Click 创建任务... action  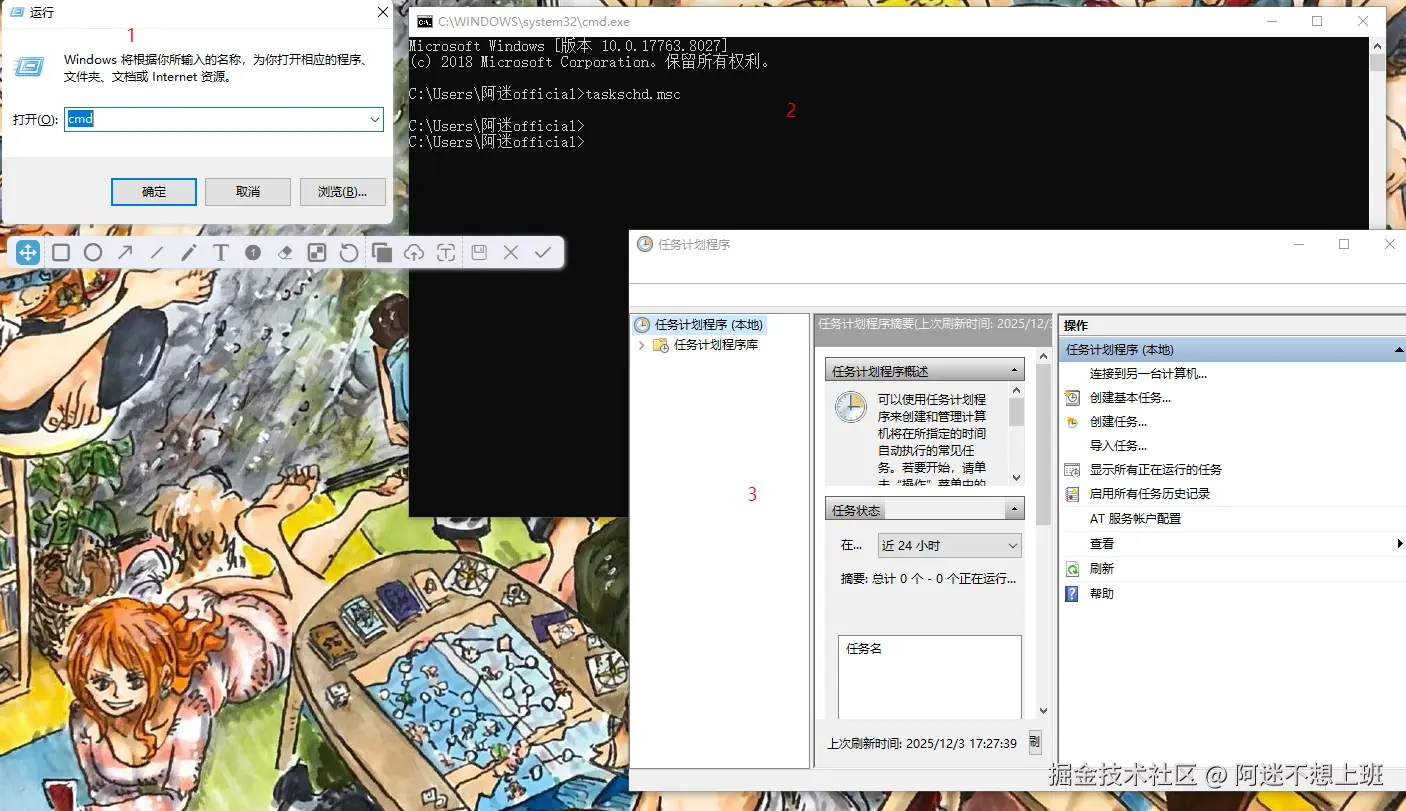(1118, 421)
